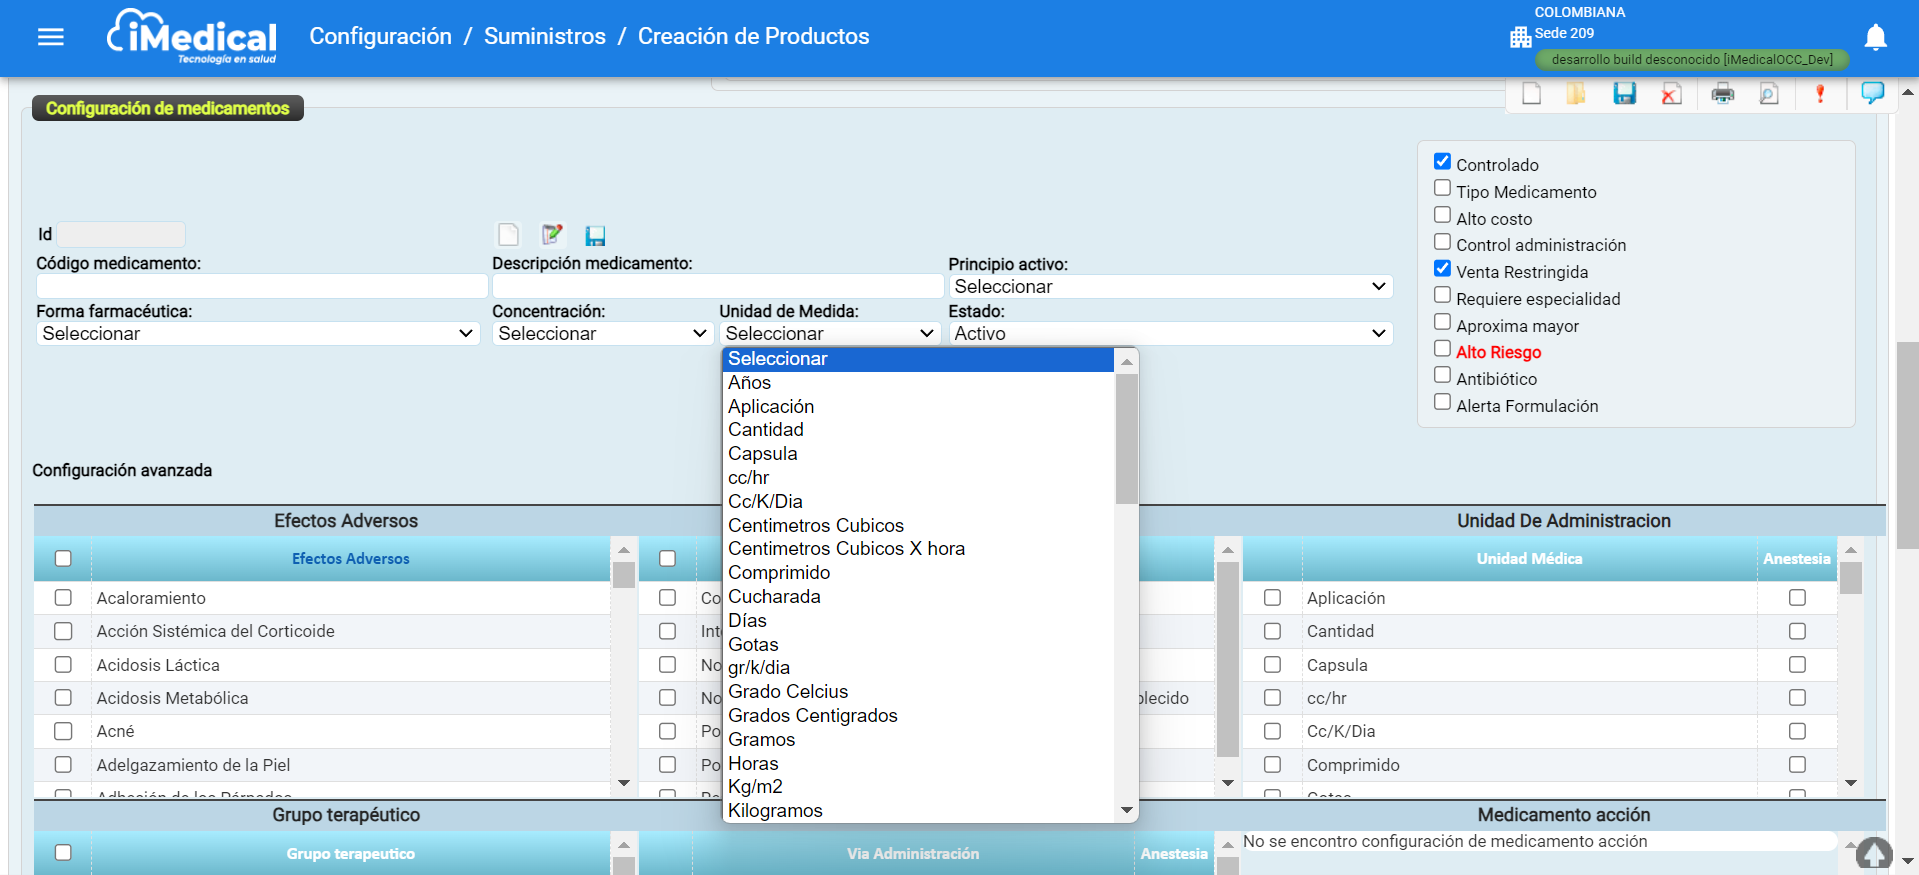
Task: Choose Gramos in the dropdown list
Action: point(761,740)
